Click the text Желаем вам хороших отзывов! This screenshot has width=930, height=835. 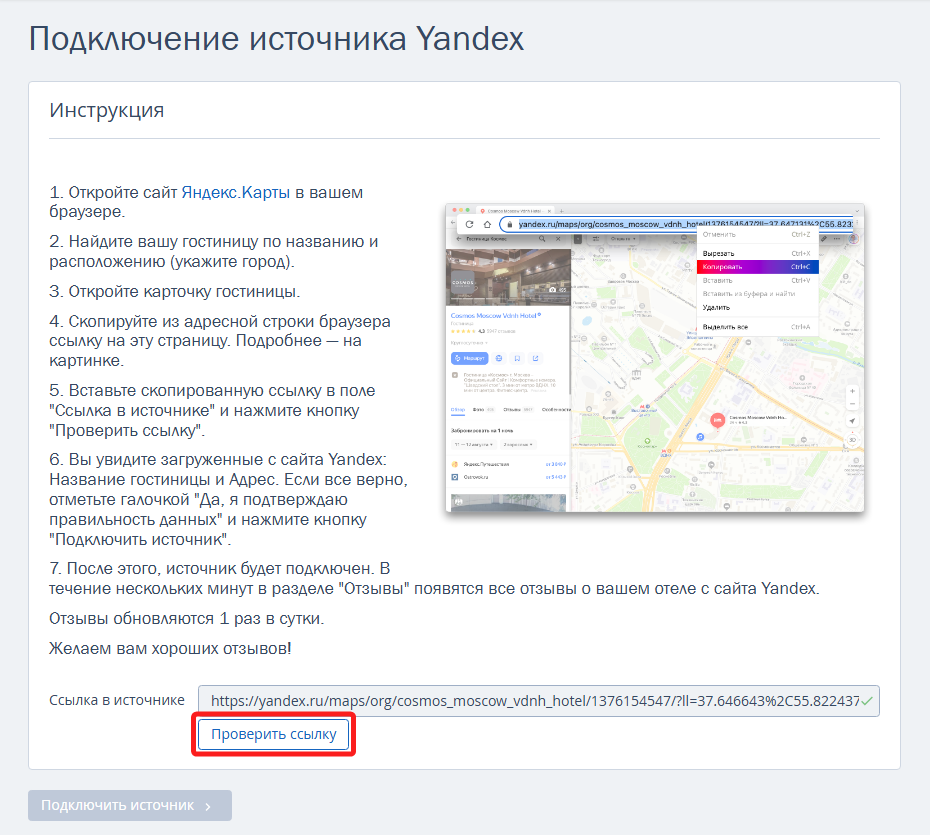click(x=170, y=648)
